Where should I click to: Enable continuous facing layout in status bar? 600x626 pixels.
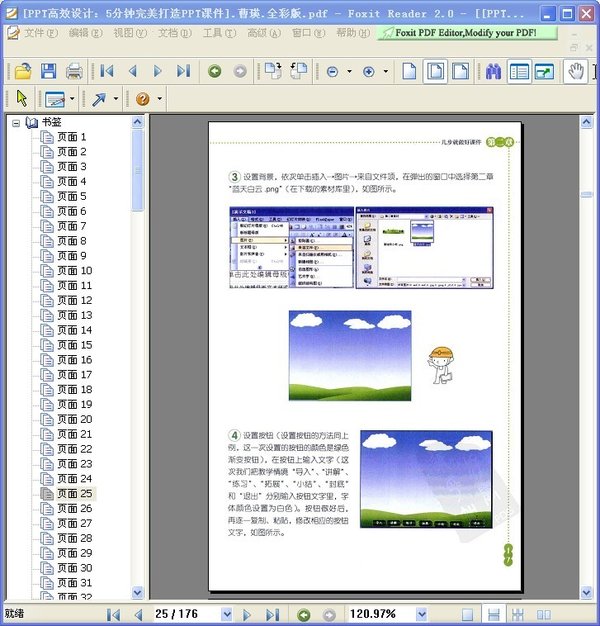(518, 614)
